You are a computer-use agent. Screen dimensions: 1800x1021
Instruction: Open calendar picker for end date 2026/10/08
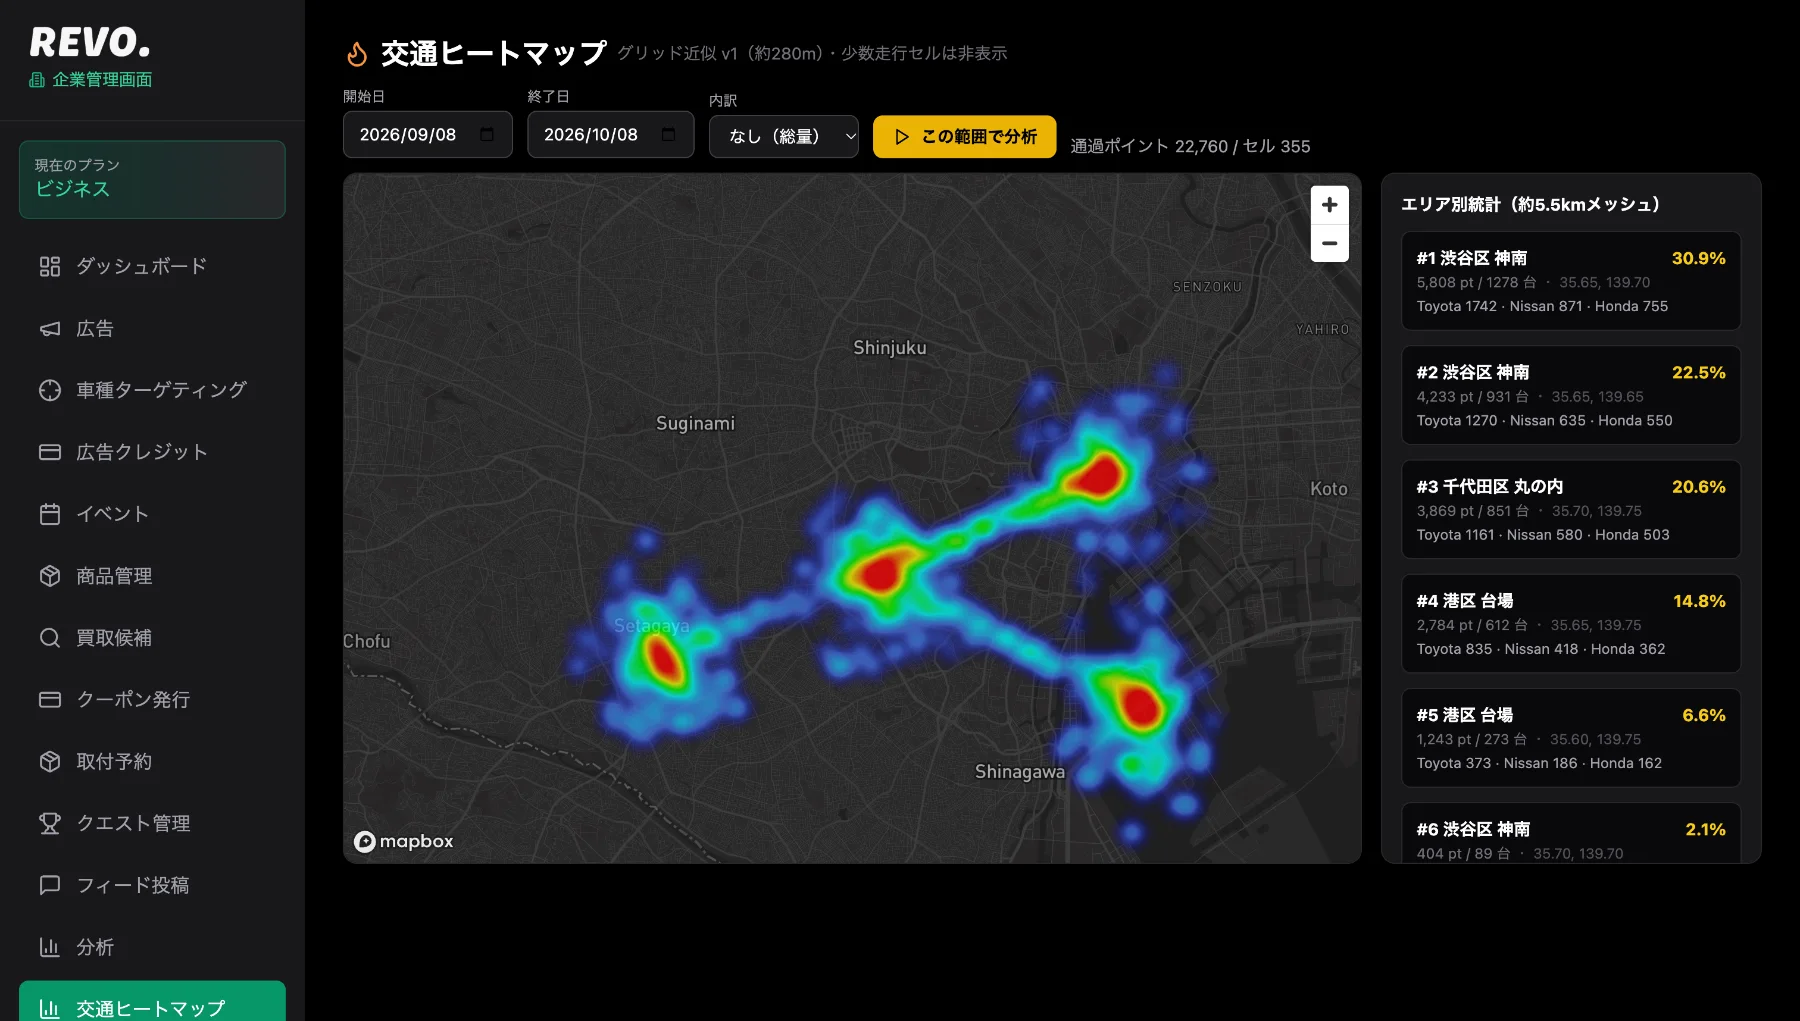pyautogui.click(x=669, y=135)
